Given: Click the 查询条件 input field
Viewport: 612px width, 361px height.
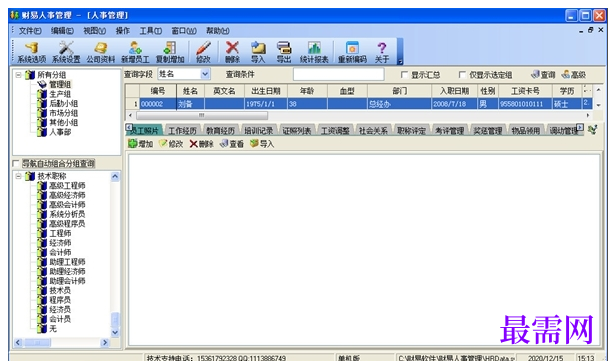Looking at the screenshot, I should coord(338,74).
